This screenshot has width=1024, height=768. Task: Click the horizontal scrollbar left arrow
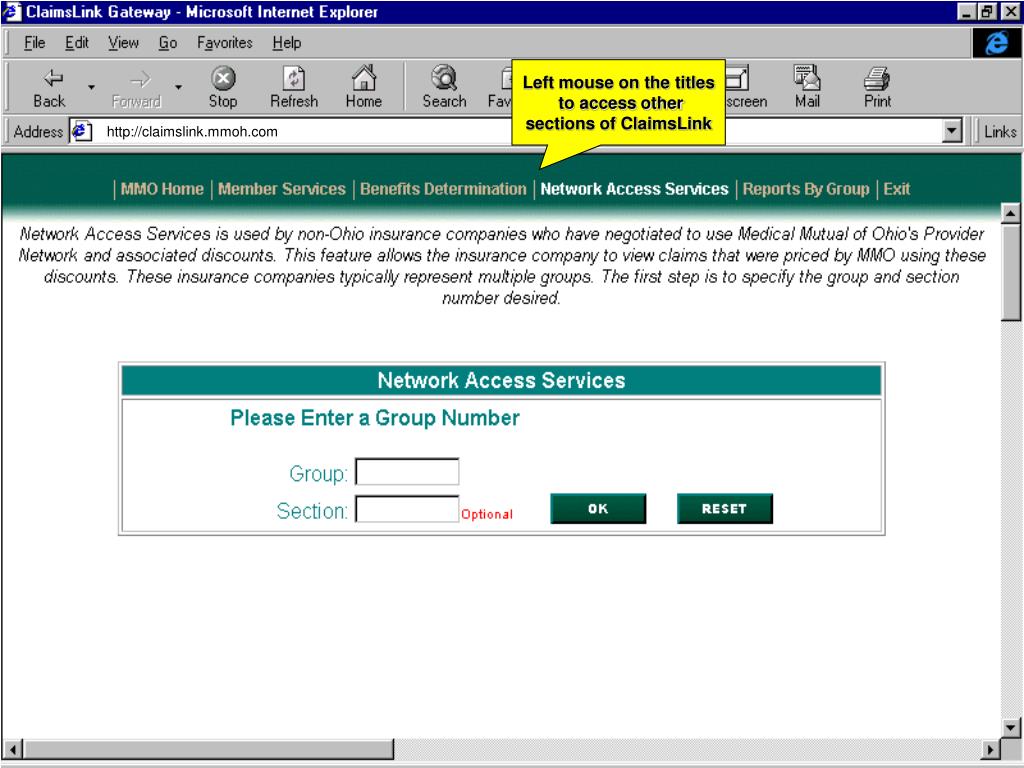pos(12,749)
